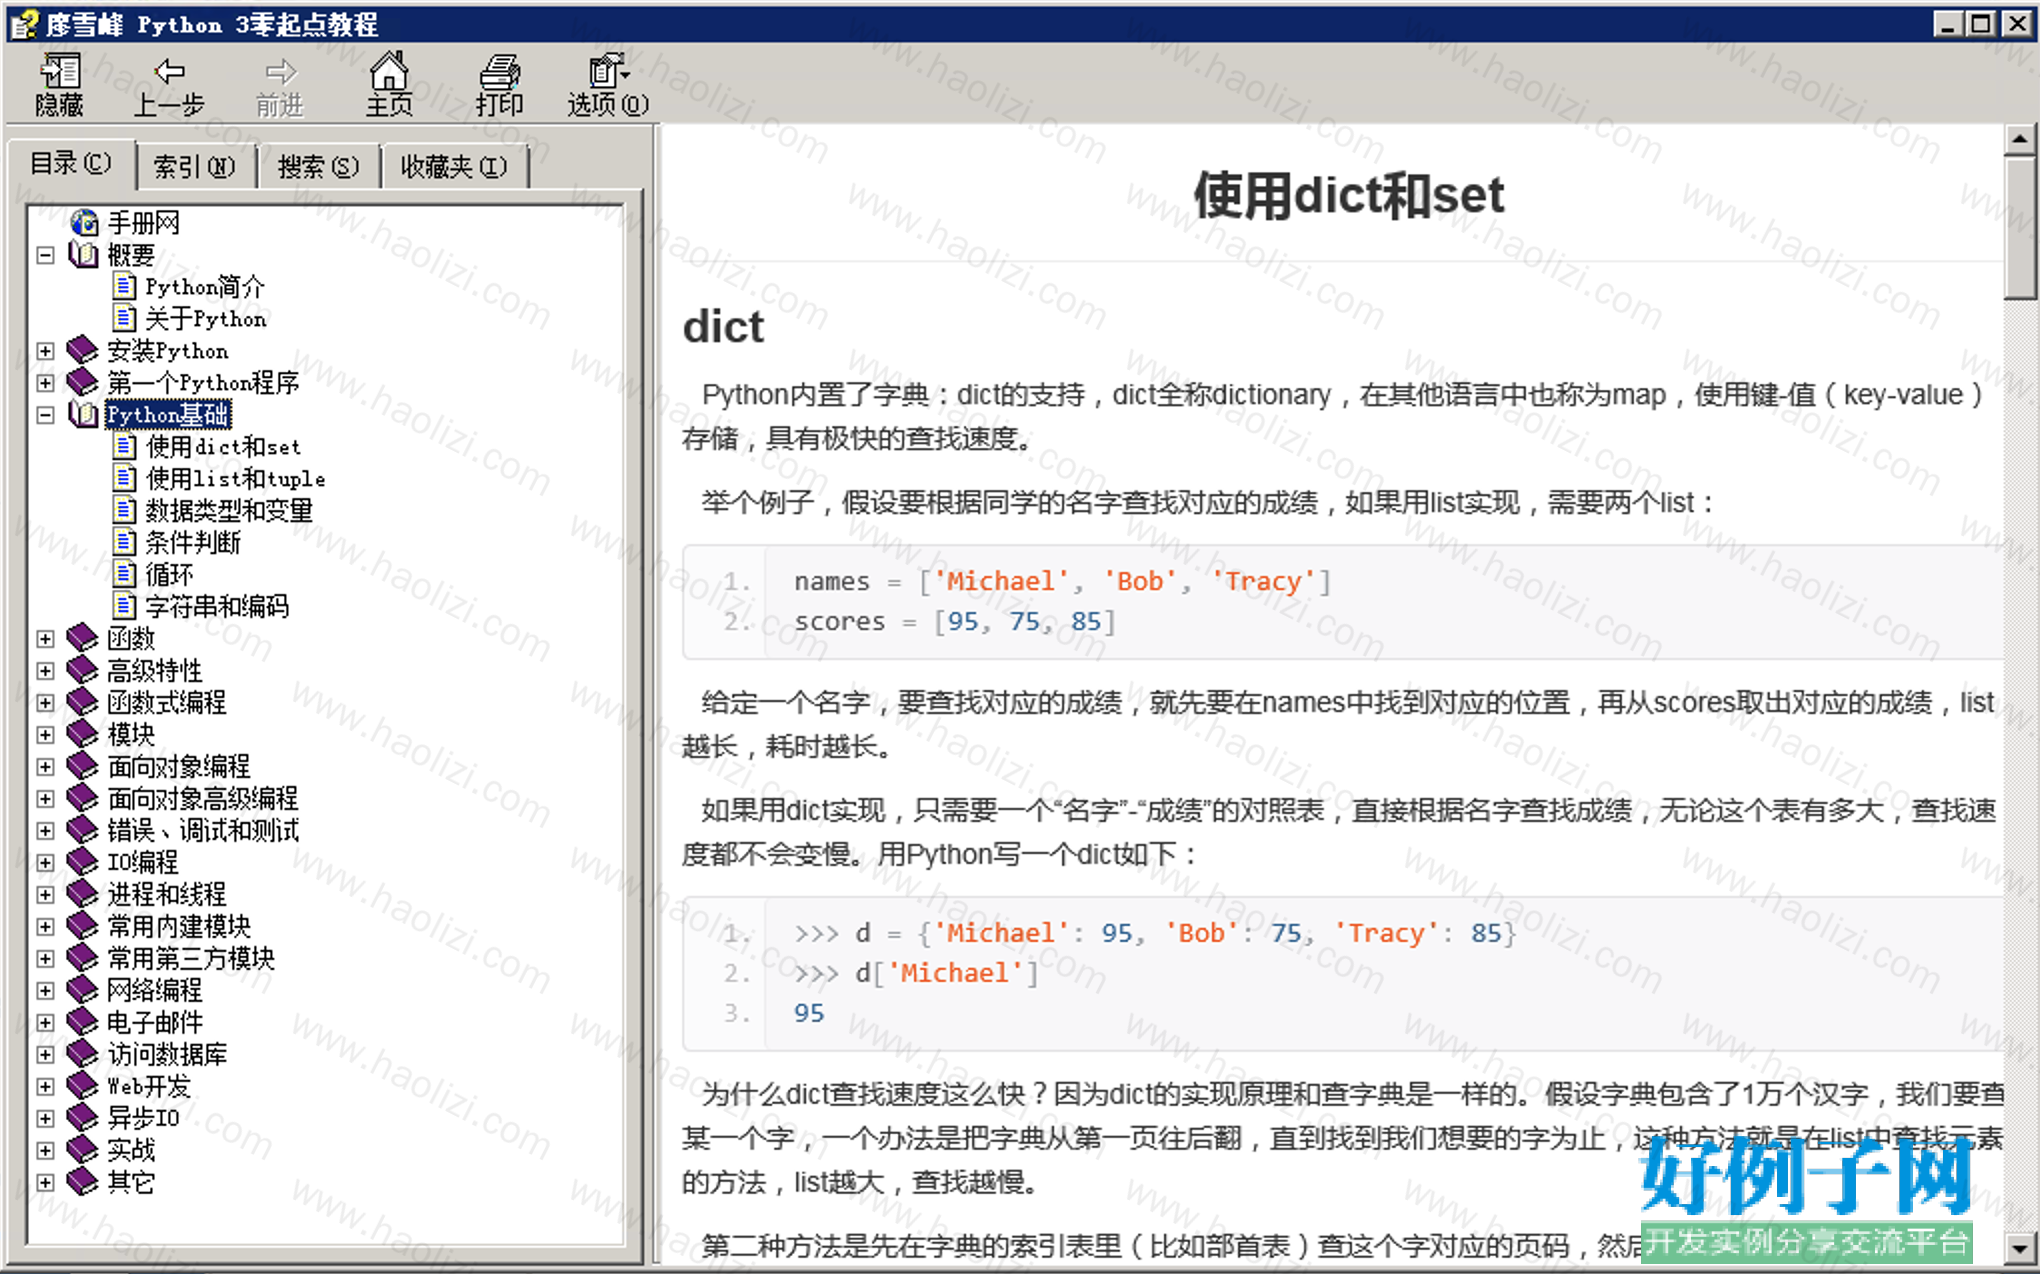Click the book icon beside 高级特性

82,670
